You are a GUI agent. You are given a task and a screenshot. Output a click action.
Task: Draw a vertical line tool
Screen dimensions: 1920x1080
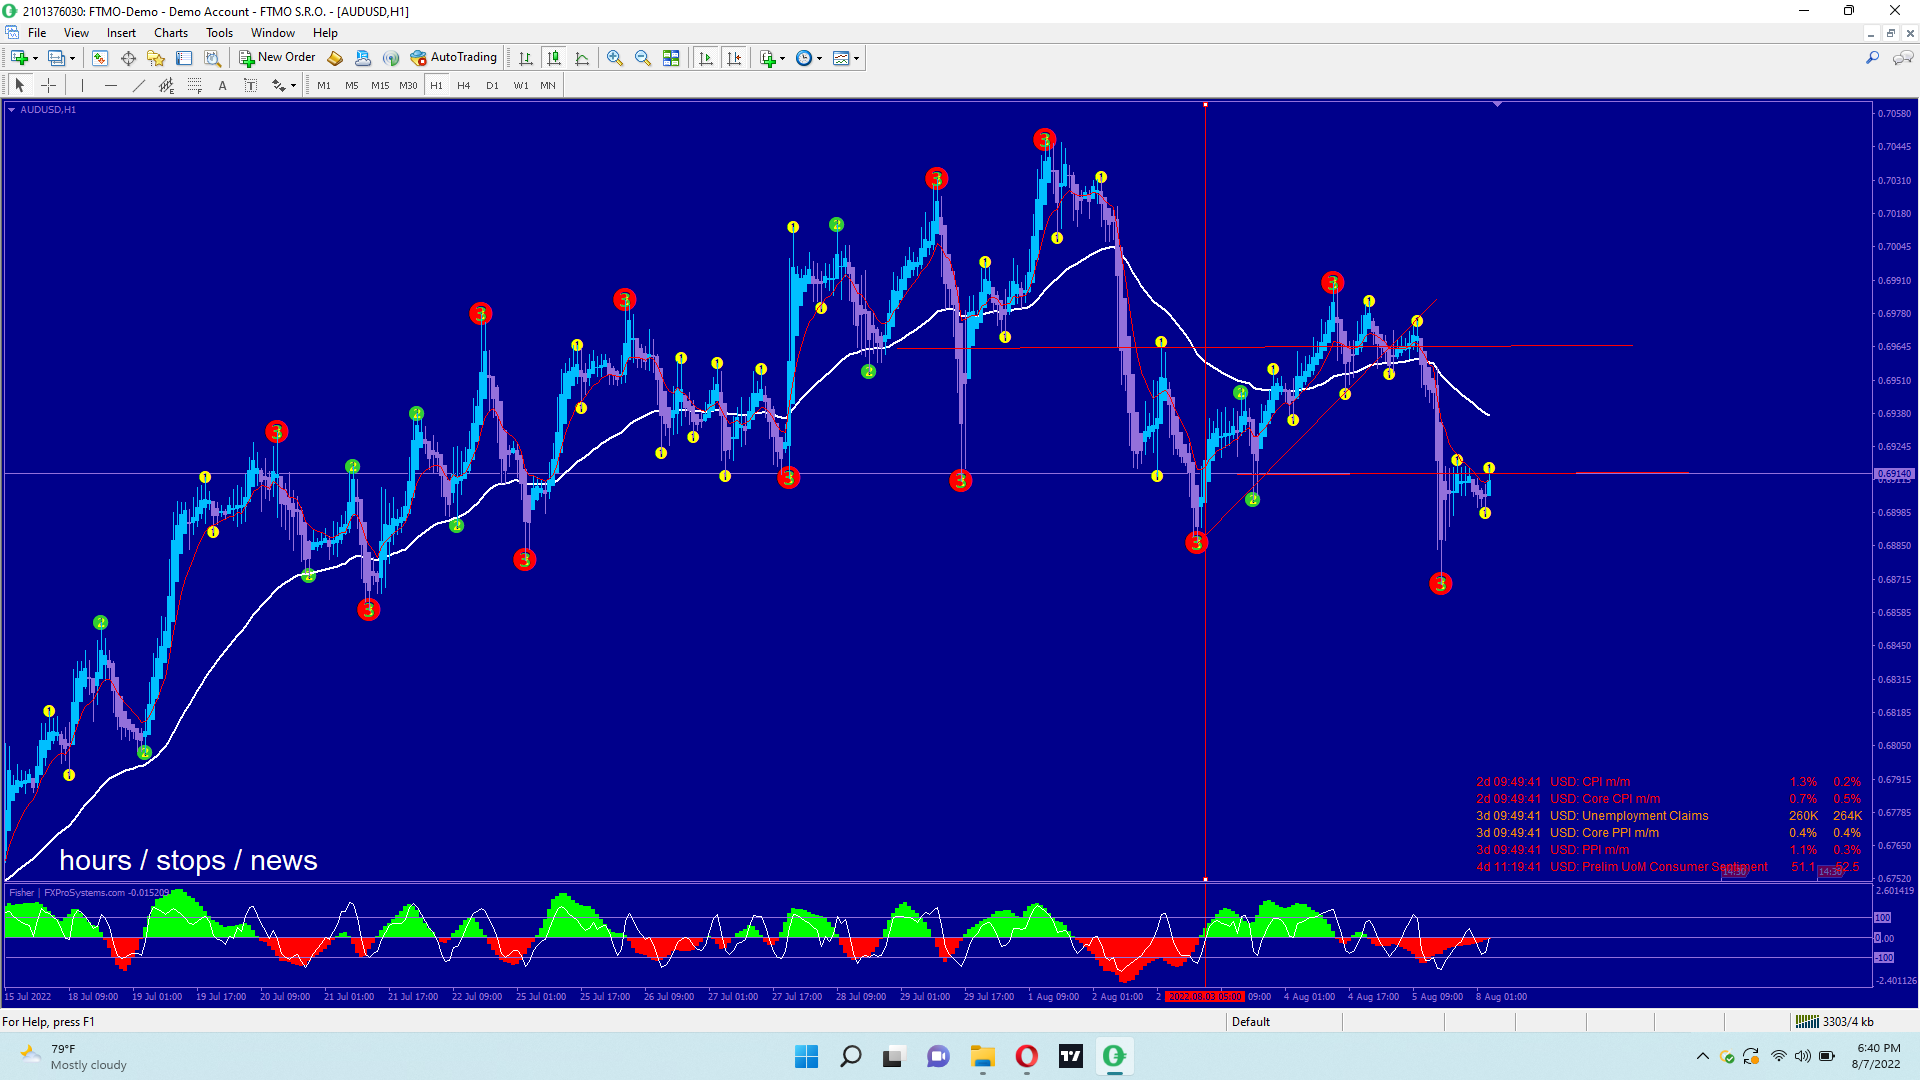click(82, 86)
